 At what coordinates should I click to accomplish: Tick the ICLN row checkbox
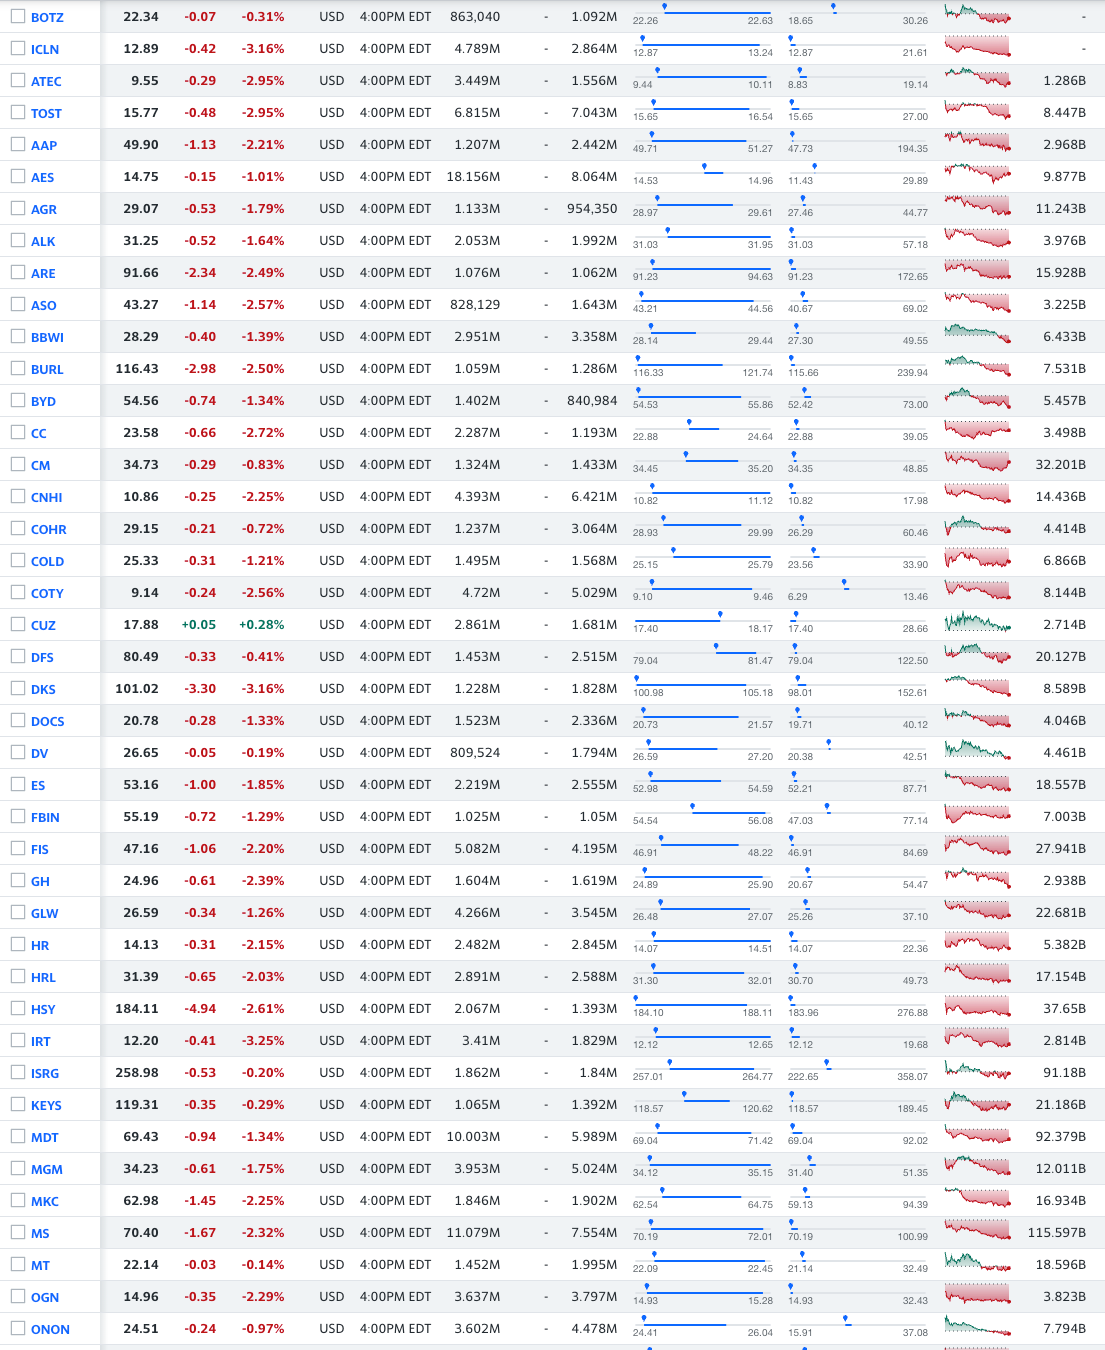tap(18, 49)
